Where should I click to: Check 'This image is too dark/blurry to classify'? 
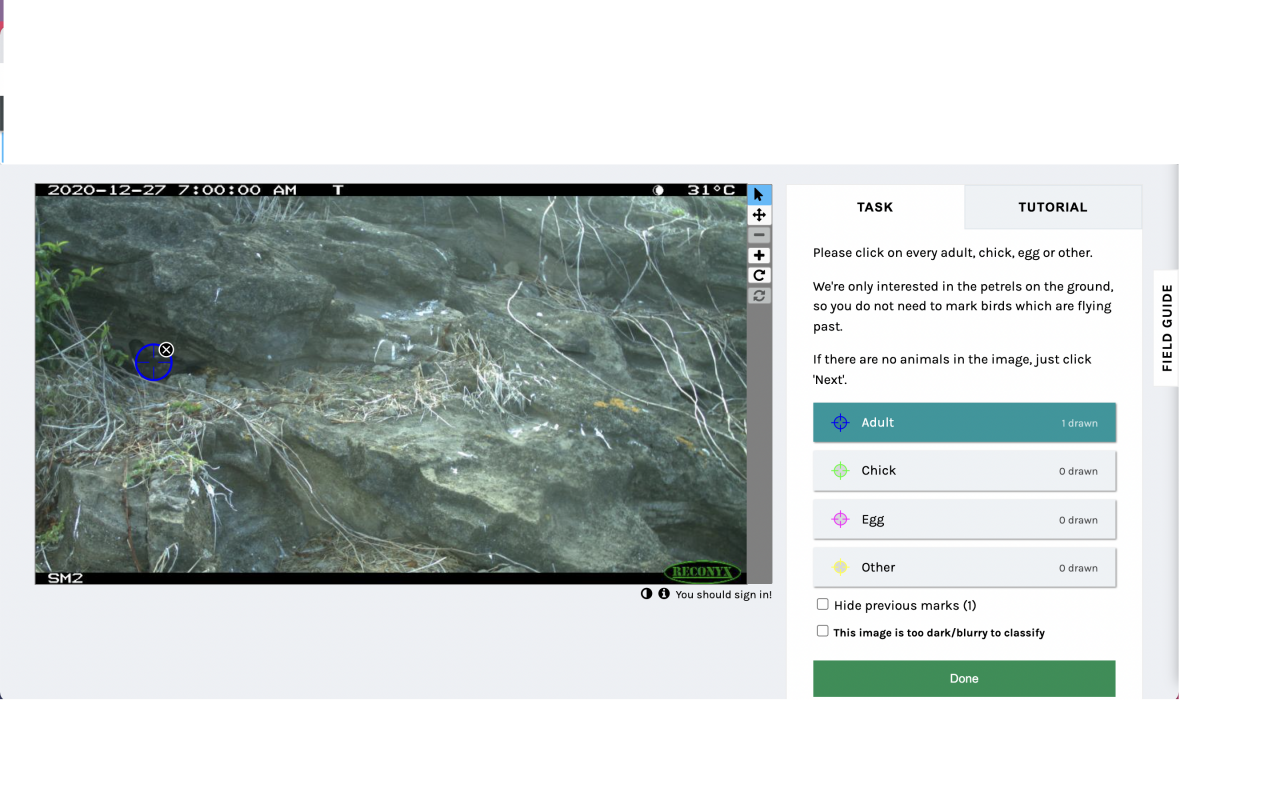[822, 631]
